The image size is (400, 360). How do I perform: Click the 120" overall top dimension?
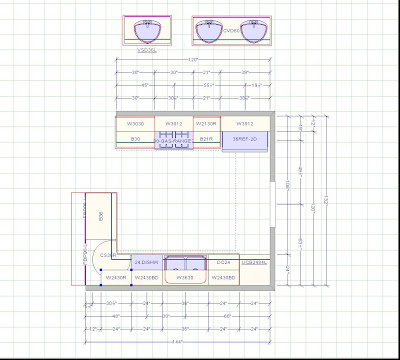(193, 59)
